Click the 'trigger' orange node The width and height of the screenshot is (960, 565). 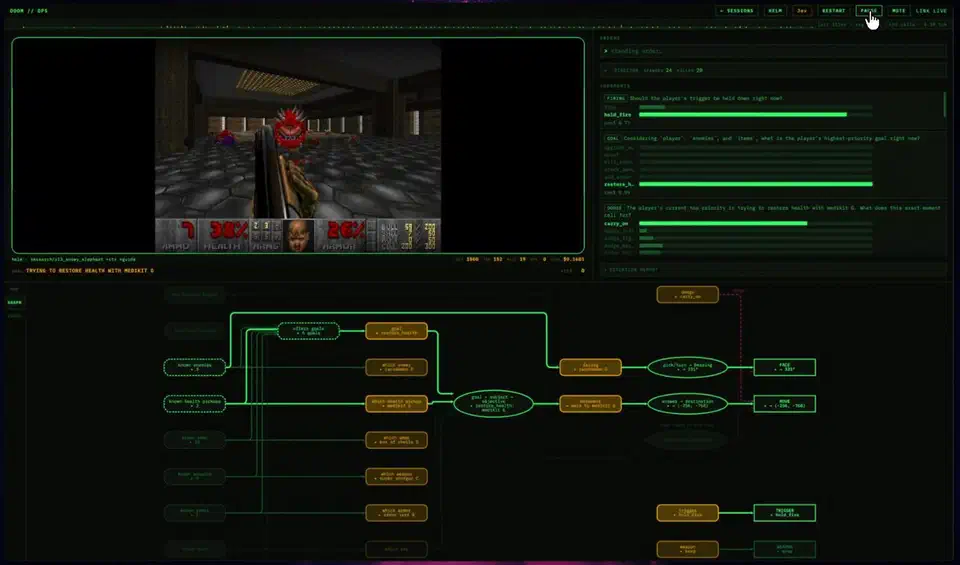[688, 512]
